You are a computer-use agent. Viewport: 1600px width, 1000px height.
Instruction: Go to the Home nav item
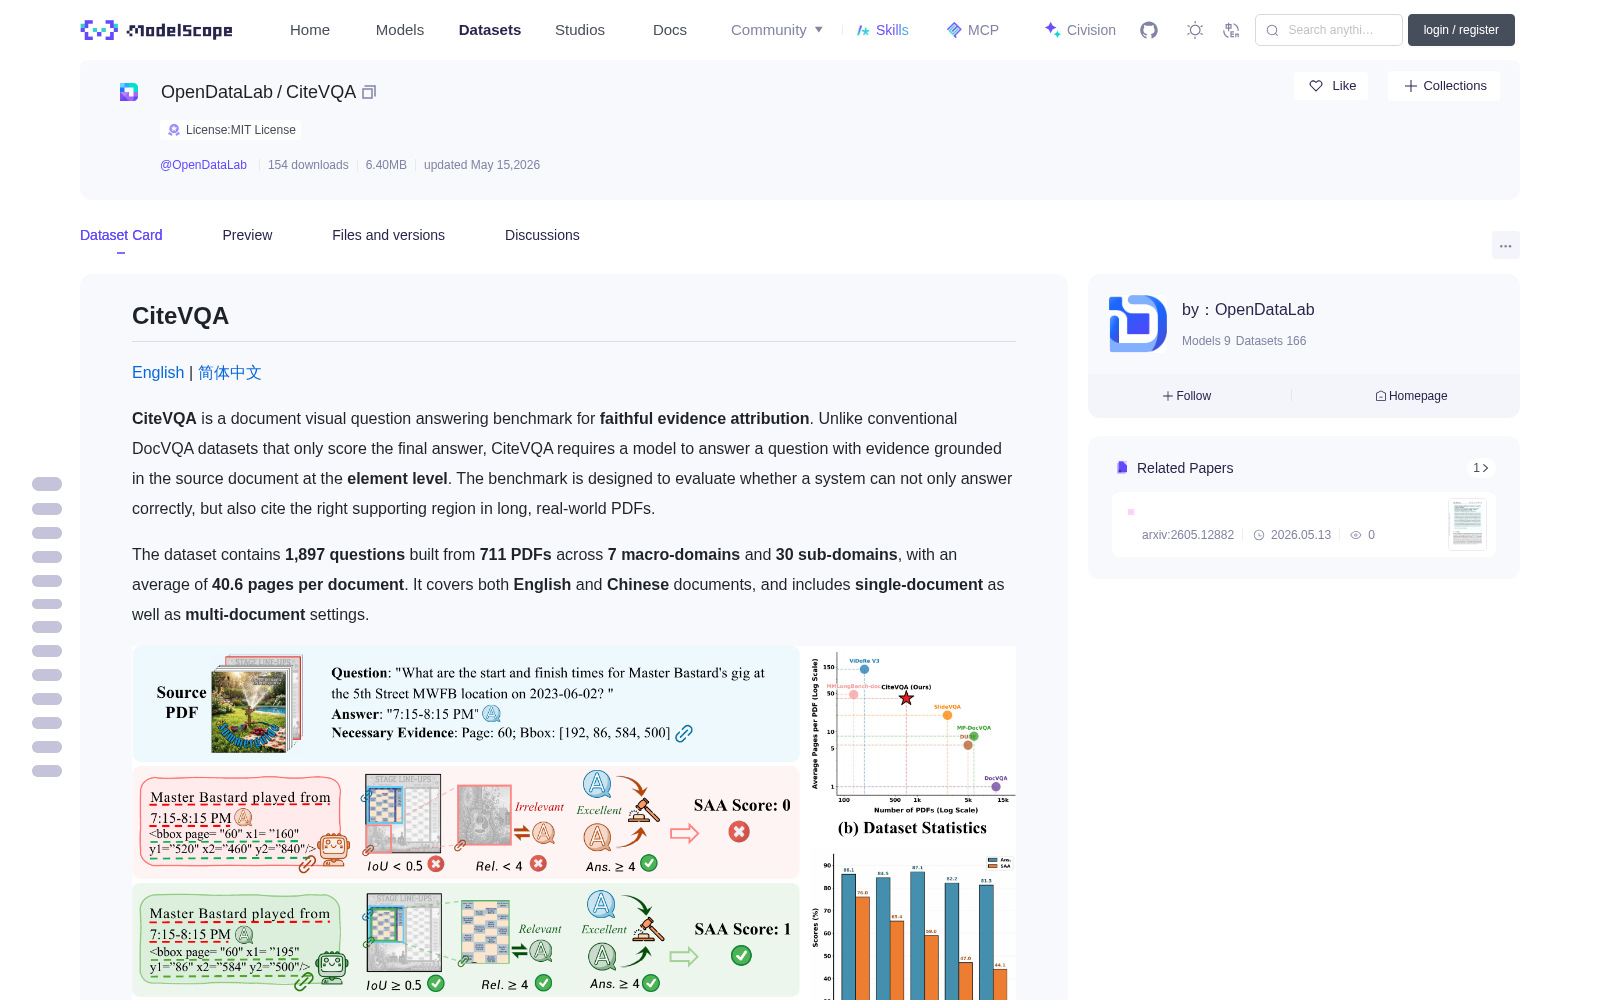click(x=310, y=30)
